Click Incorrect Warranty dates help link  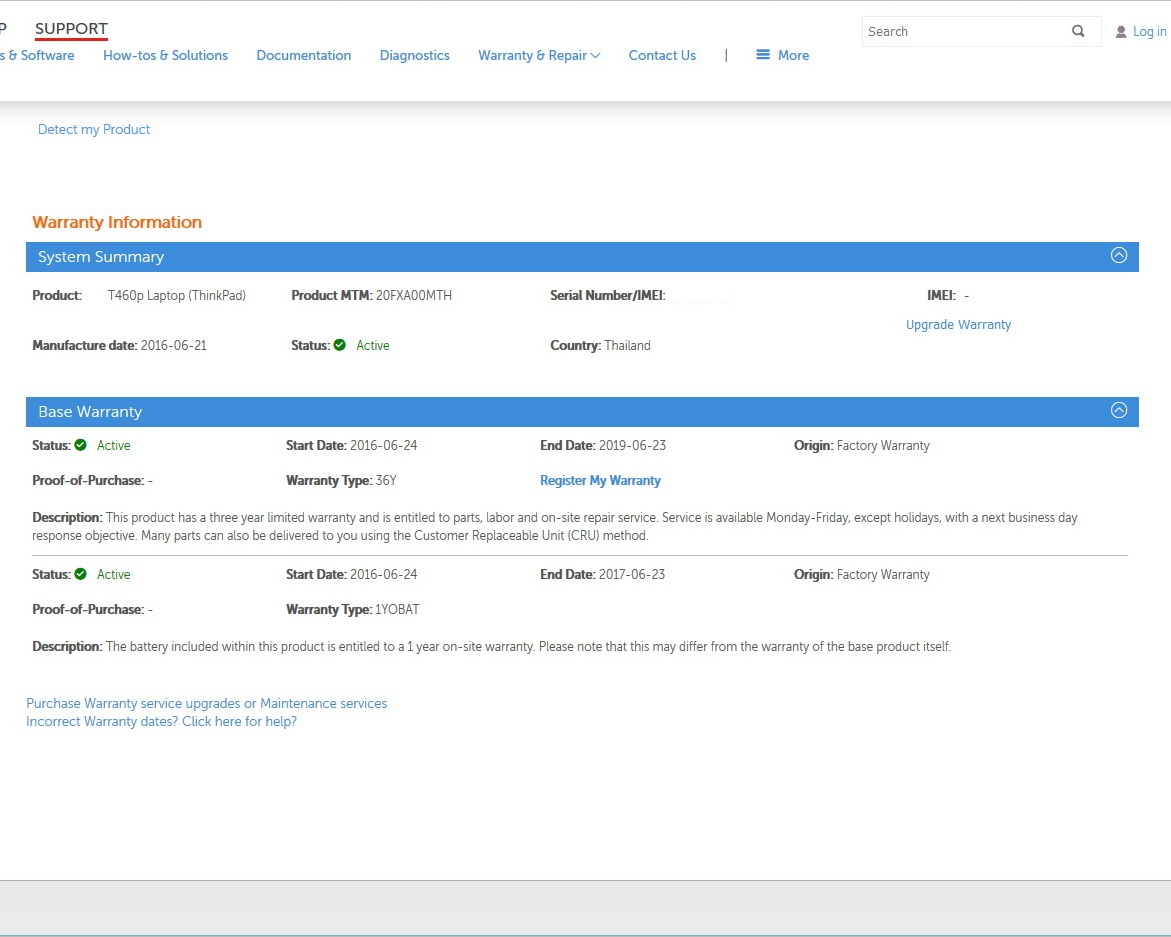(161, 721)
